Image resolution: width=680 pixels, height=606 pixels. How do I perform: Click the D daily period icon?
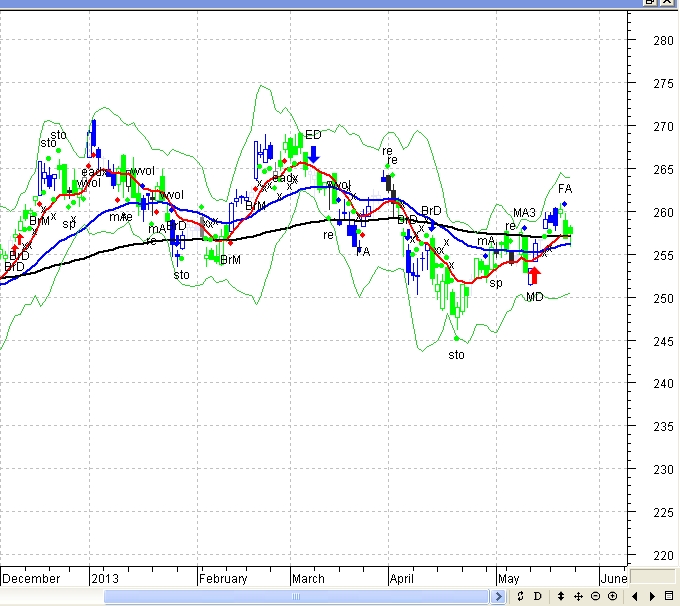click(537, 596)
